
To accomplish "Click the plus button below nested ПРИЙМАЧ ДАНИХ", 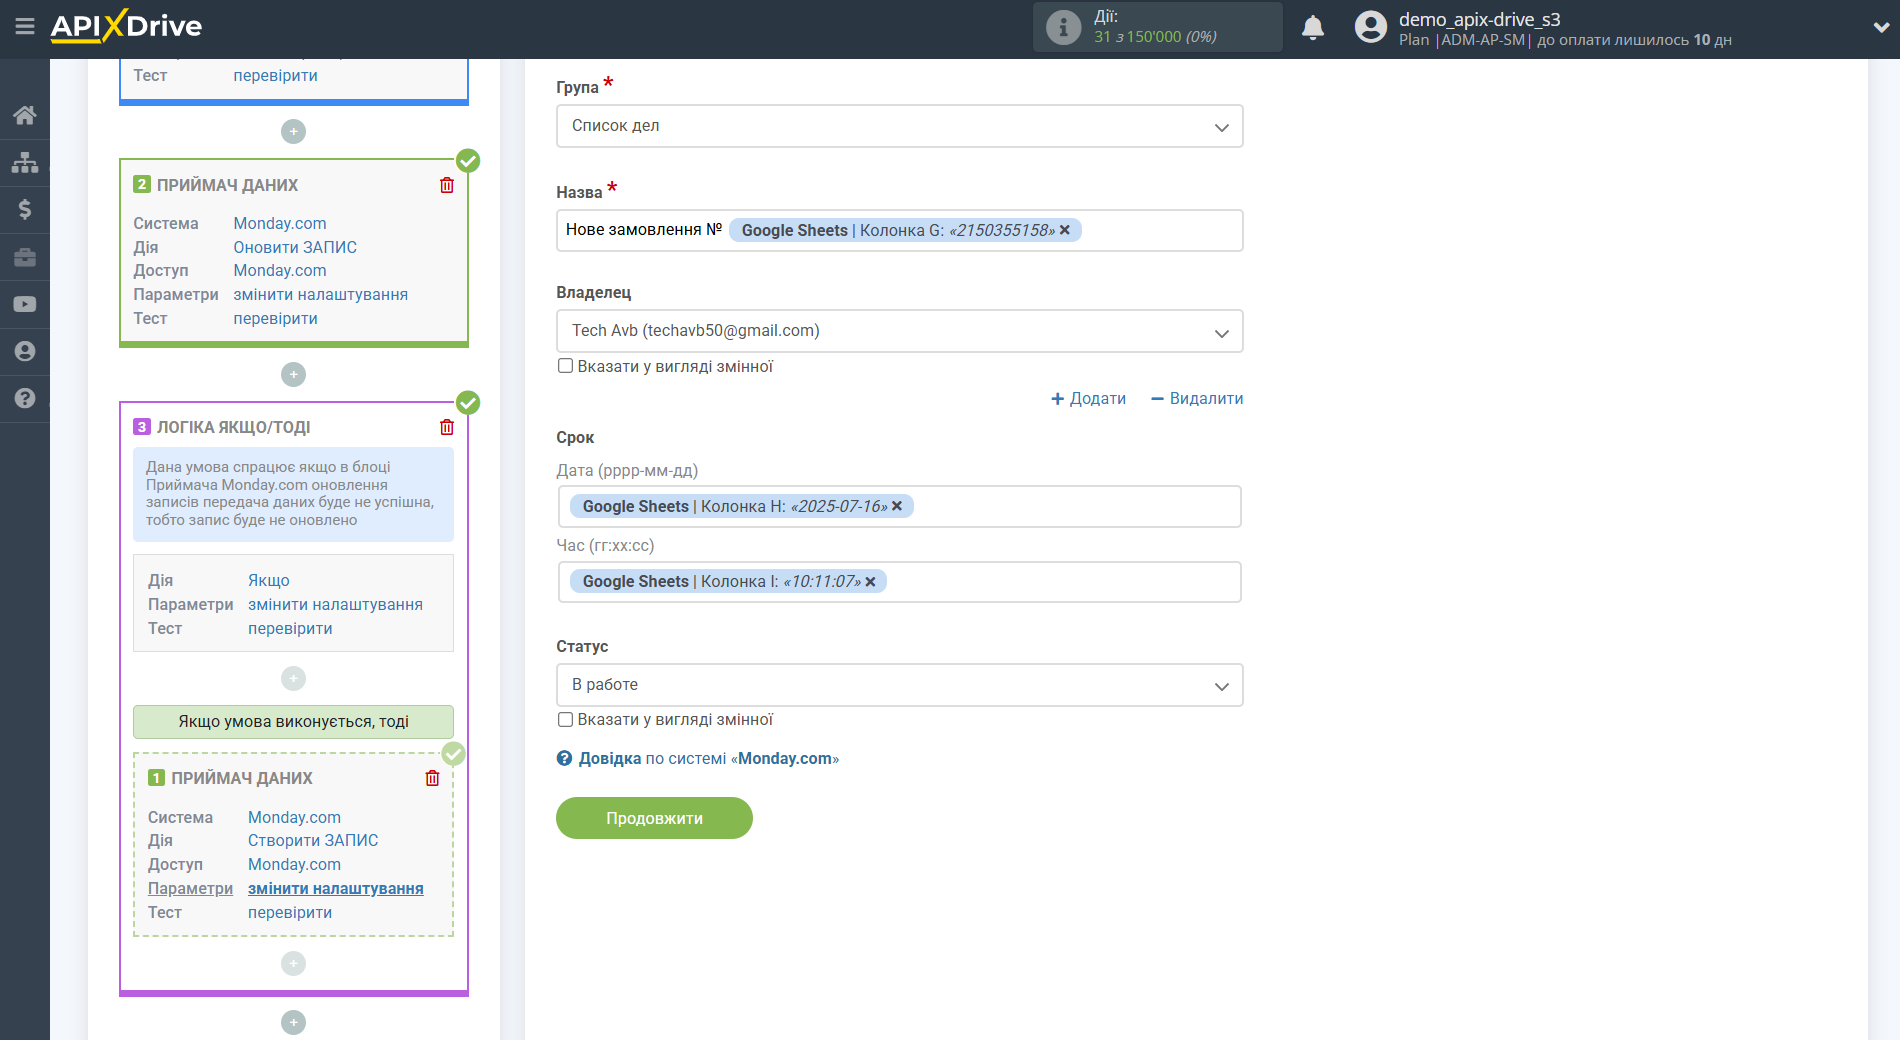I will point(293,963).
